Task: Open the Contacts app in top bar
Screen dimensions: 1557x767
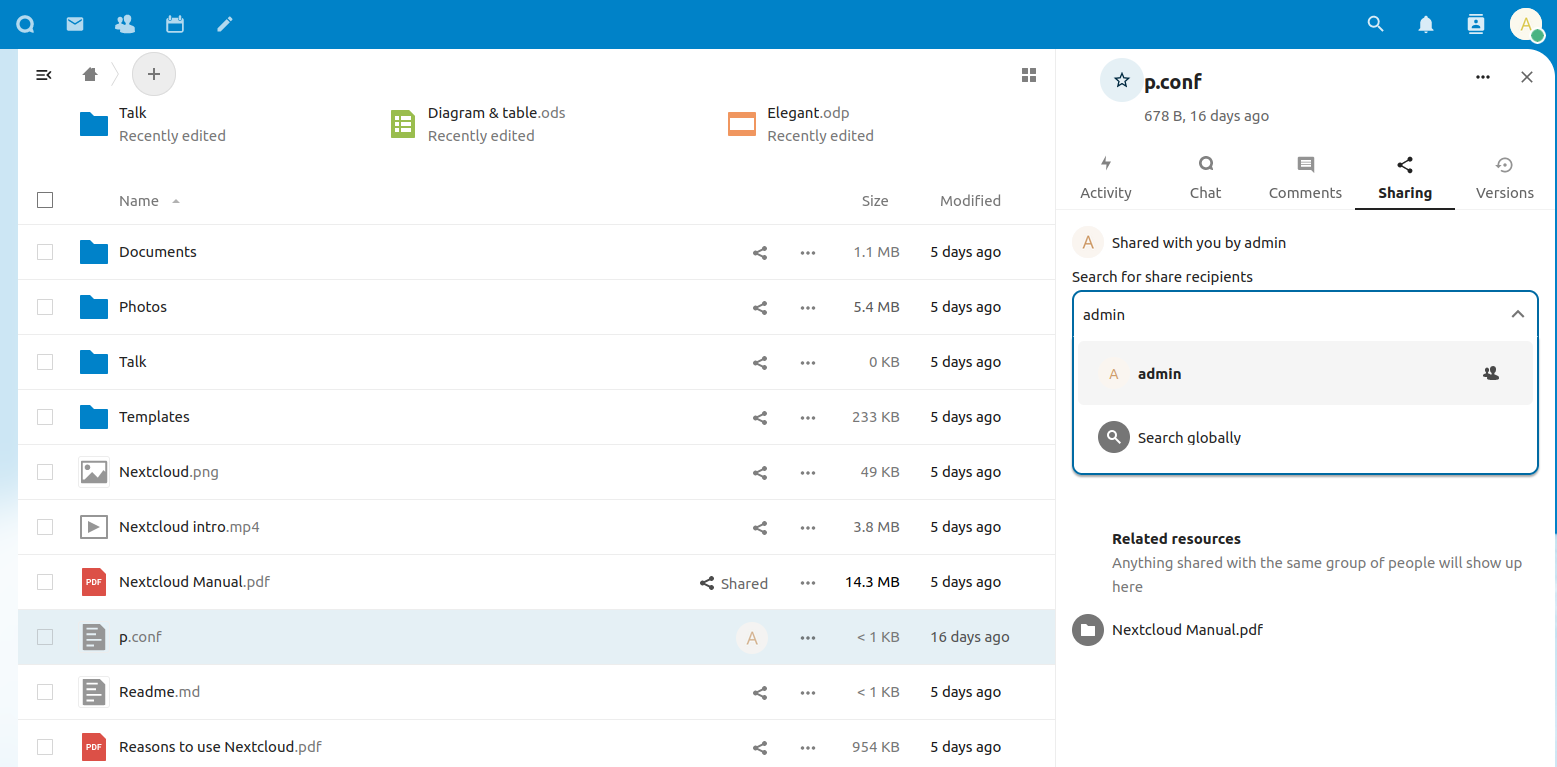Action: (125, 24)
